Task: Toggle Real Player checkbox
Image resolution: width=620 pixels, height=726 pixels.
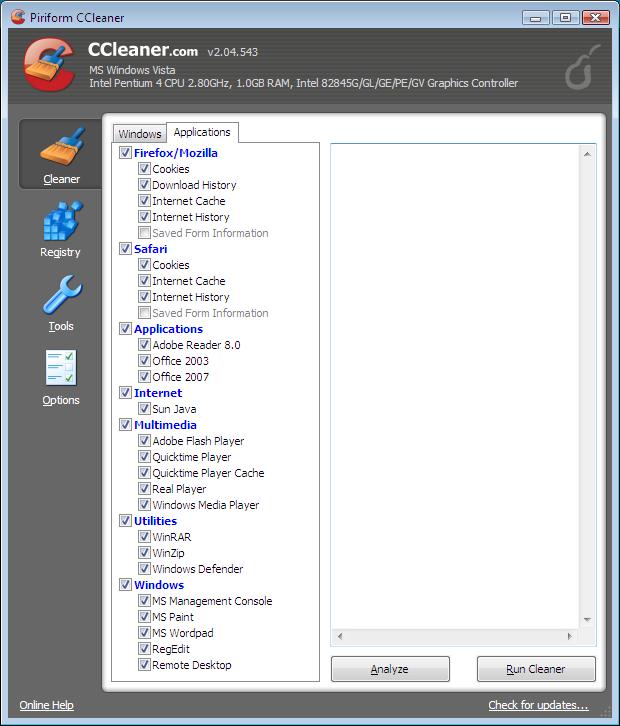Action: coord(144,488)
